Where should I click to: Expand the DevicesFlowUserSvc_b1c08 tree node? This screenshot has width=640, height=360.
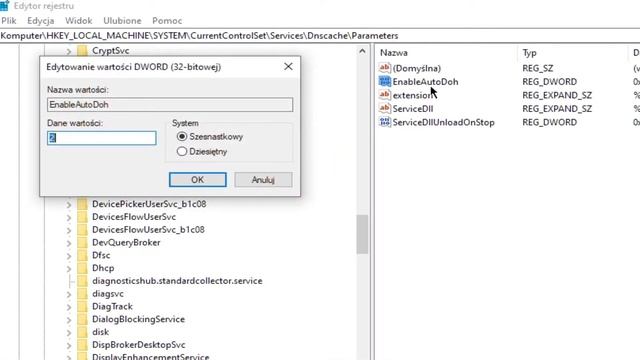(x=69, y=230)
